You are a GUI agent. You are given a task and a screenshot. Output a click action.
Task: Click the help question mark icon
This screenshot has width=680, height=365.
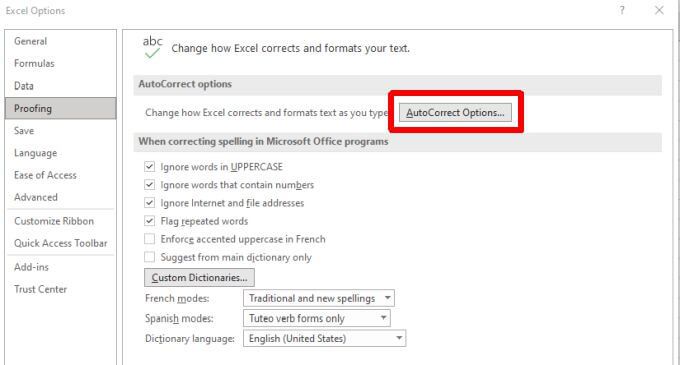622,10
